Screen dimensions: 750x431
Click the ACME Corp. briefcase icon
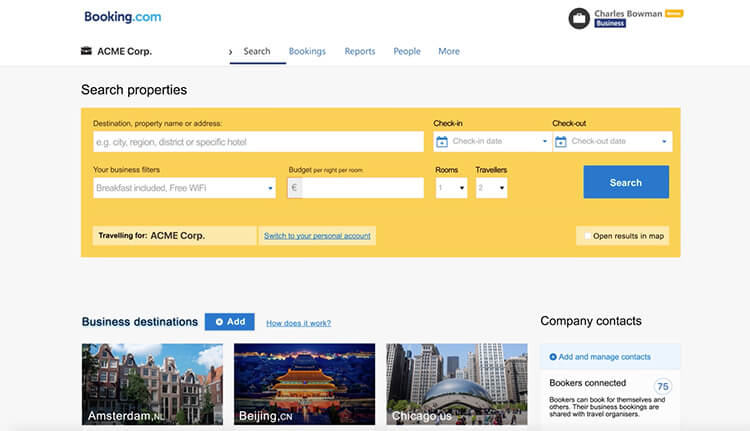click(86, 51)
